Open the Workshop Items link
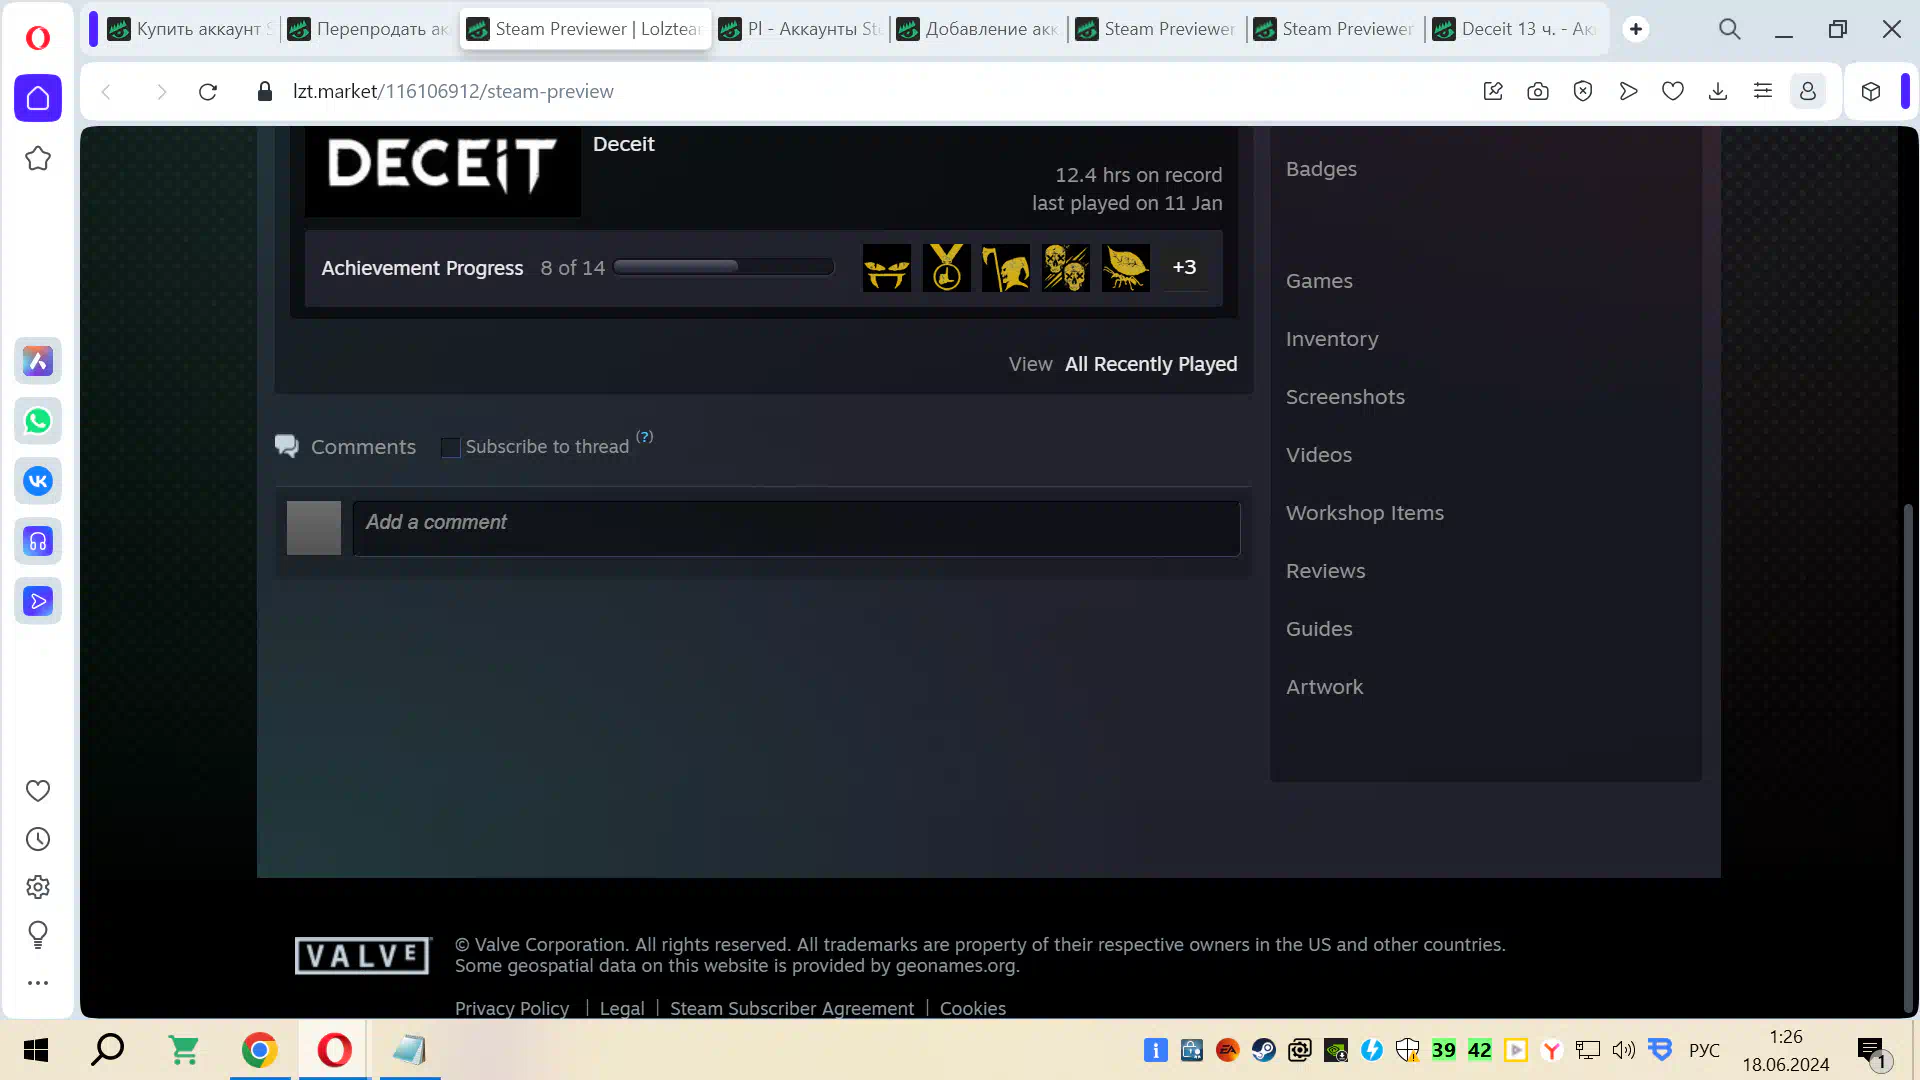 tap(1365, 513)
